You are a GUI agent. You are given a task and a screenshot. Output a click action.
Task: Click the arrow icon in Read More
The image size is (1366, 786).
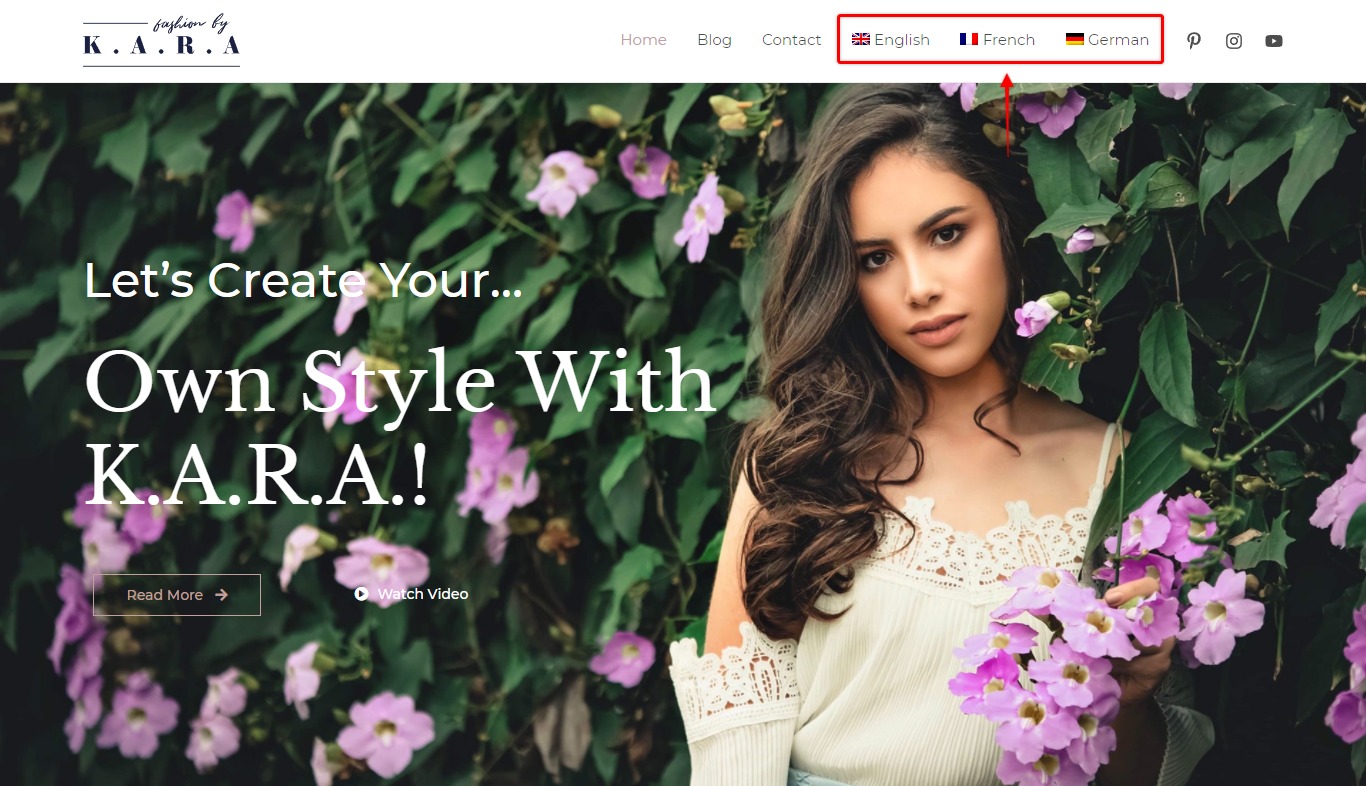click(221, 595)
